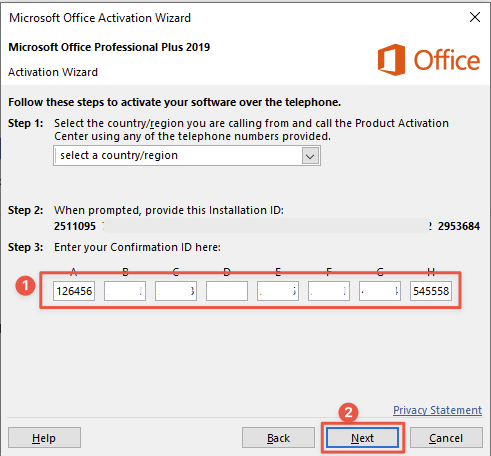Image resolution: width=491 pixels, height=456 pixels.
Task: Cancel the activation wizard
Action: (446, 438)
